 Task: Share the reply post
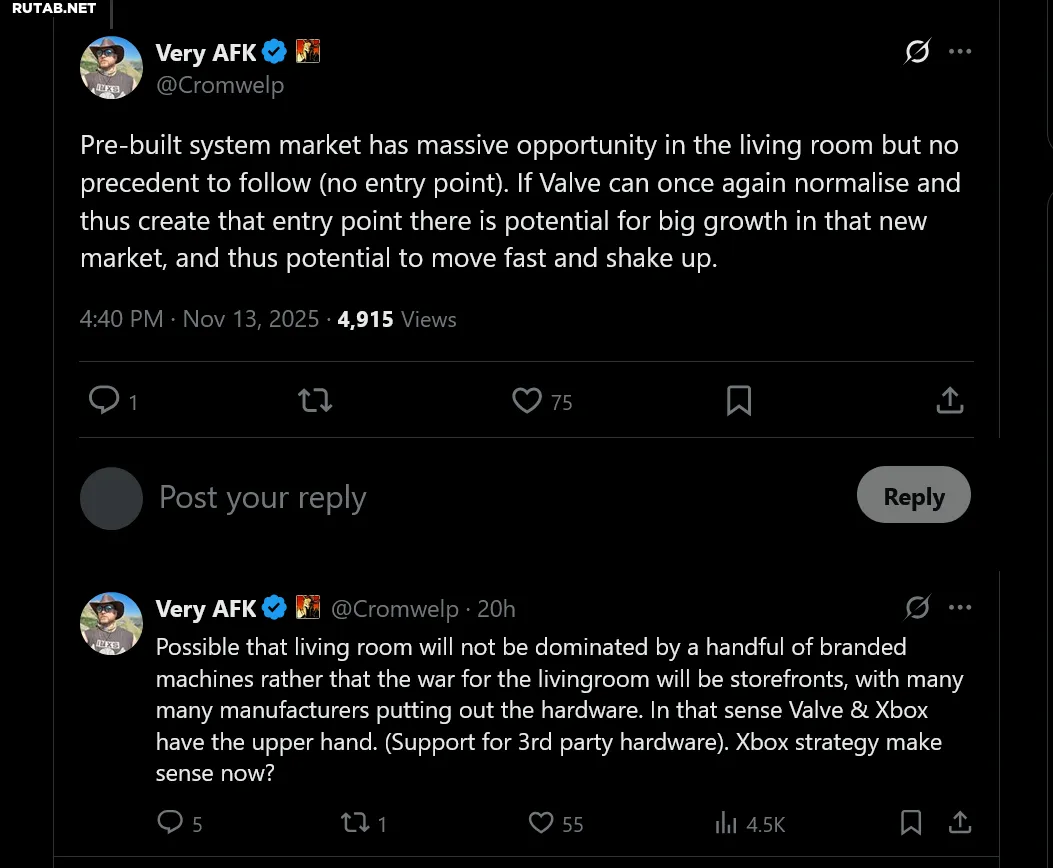click(x=960, y=823)
